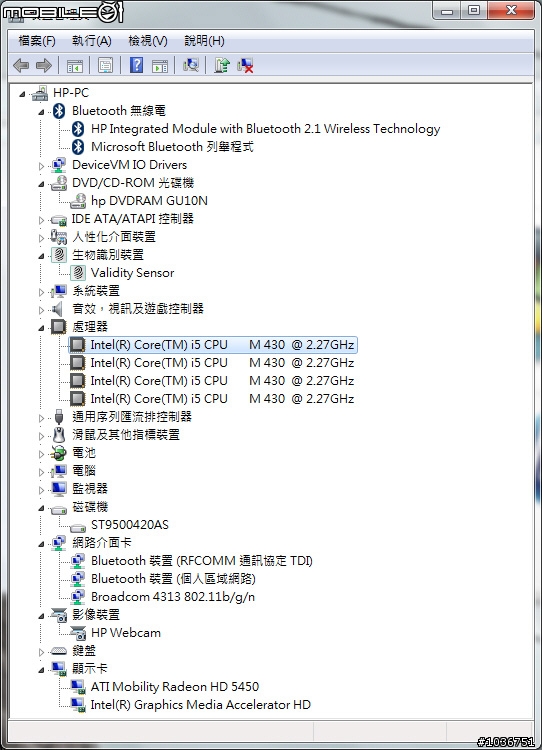Click the Show/Hide console tree icon
The image size is (542, 750).
(75, 66)
